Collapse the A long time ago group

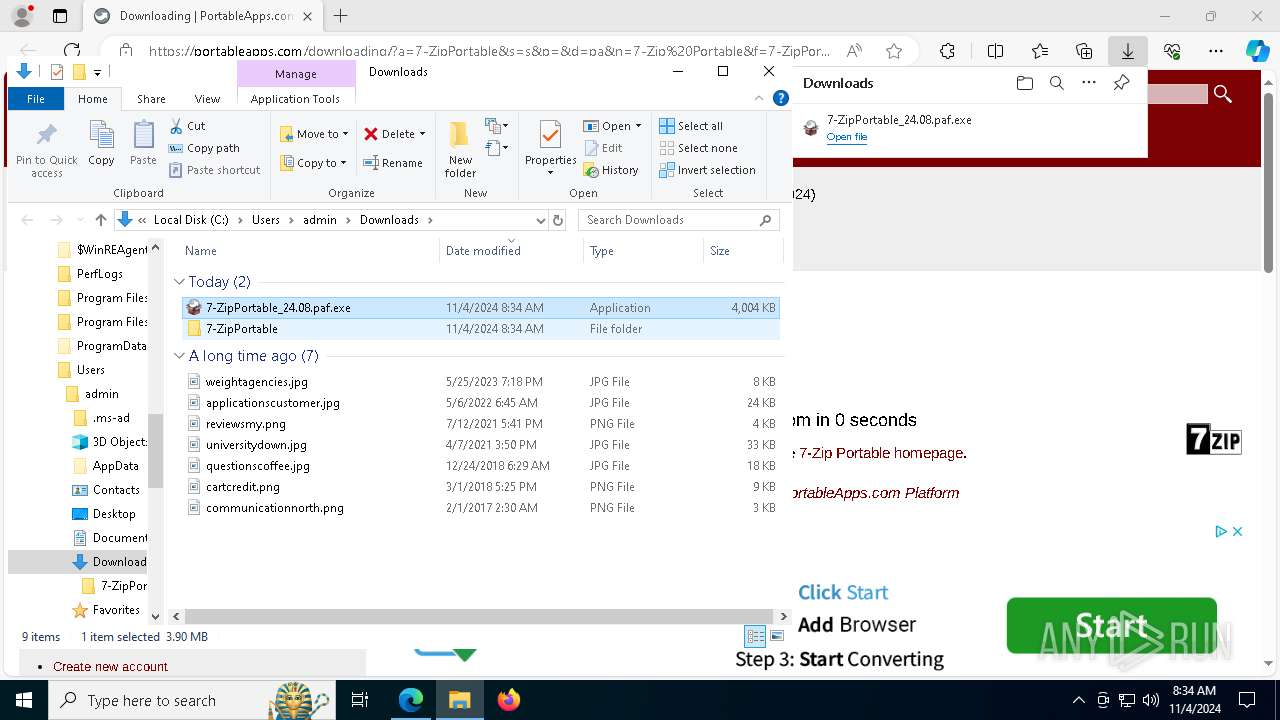[179, 356]
